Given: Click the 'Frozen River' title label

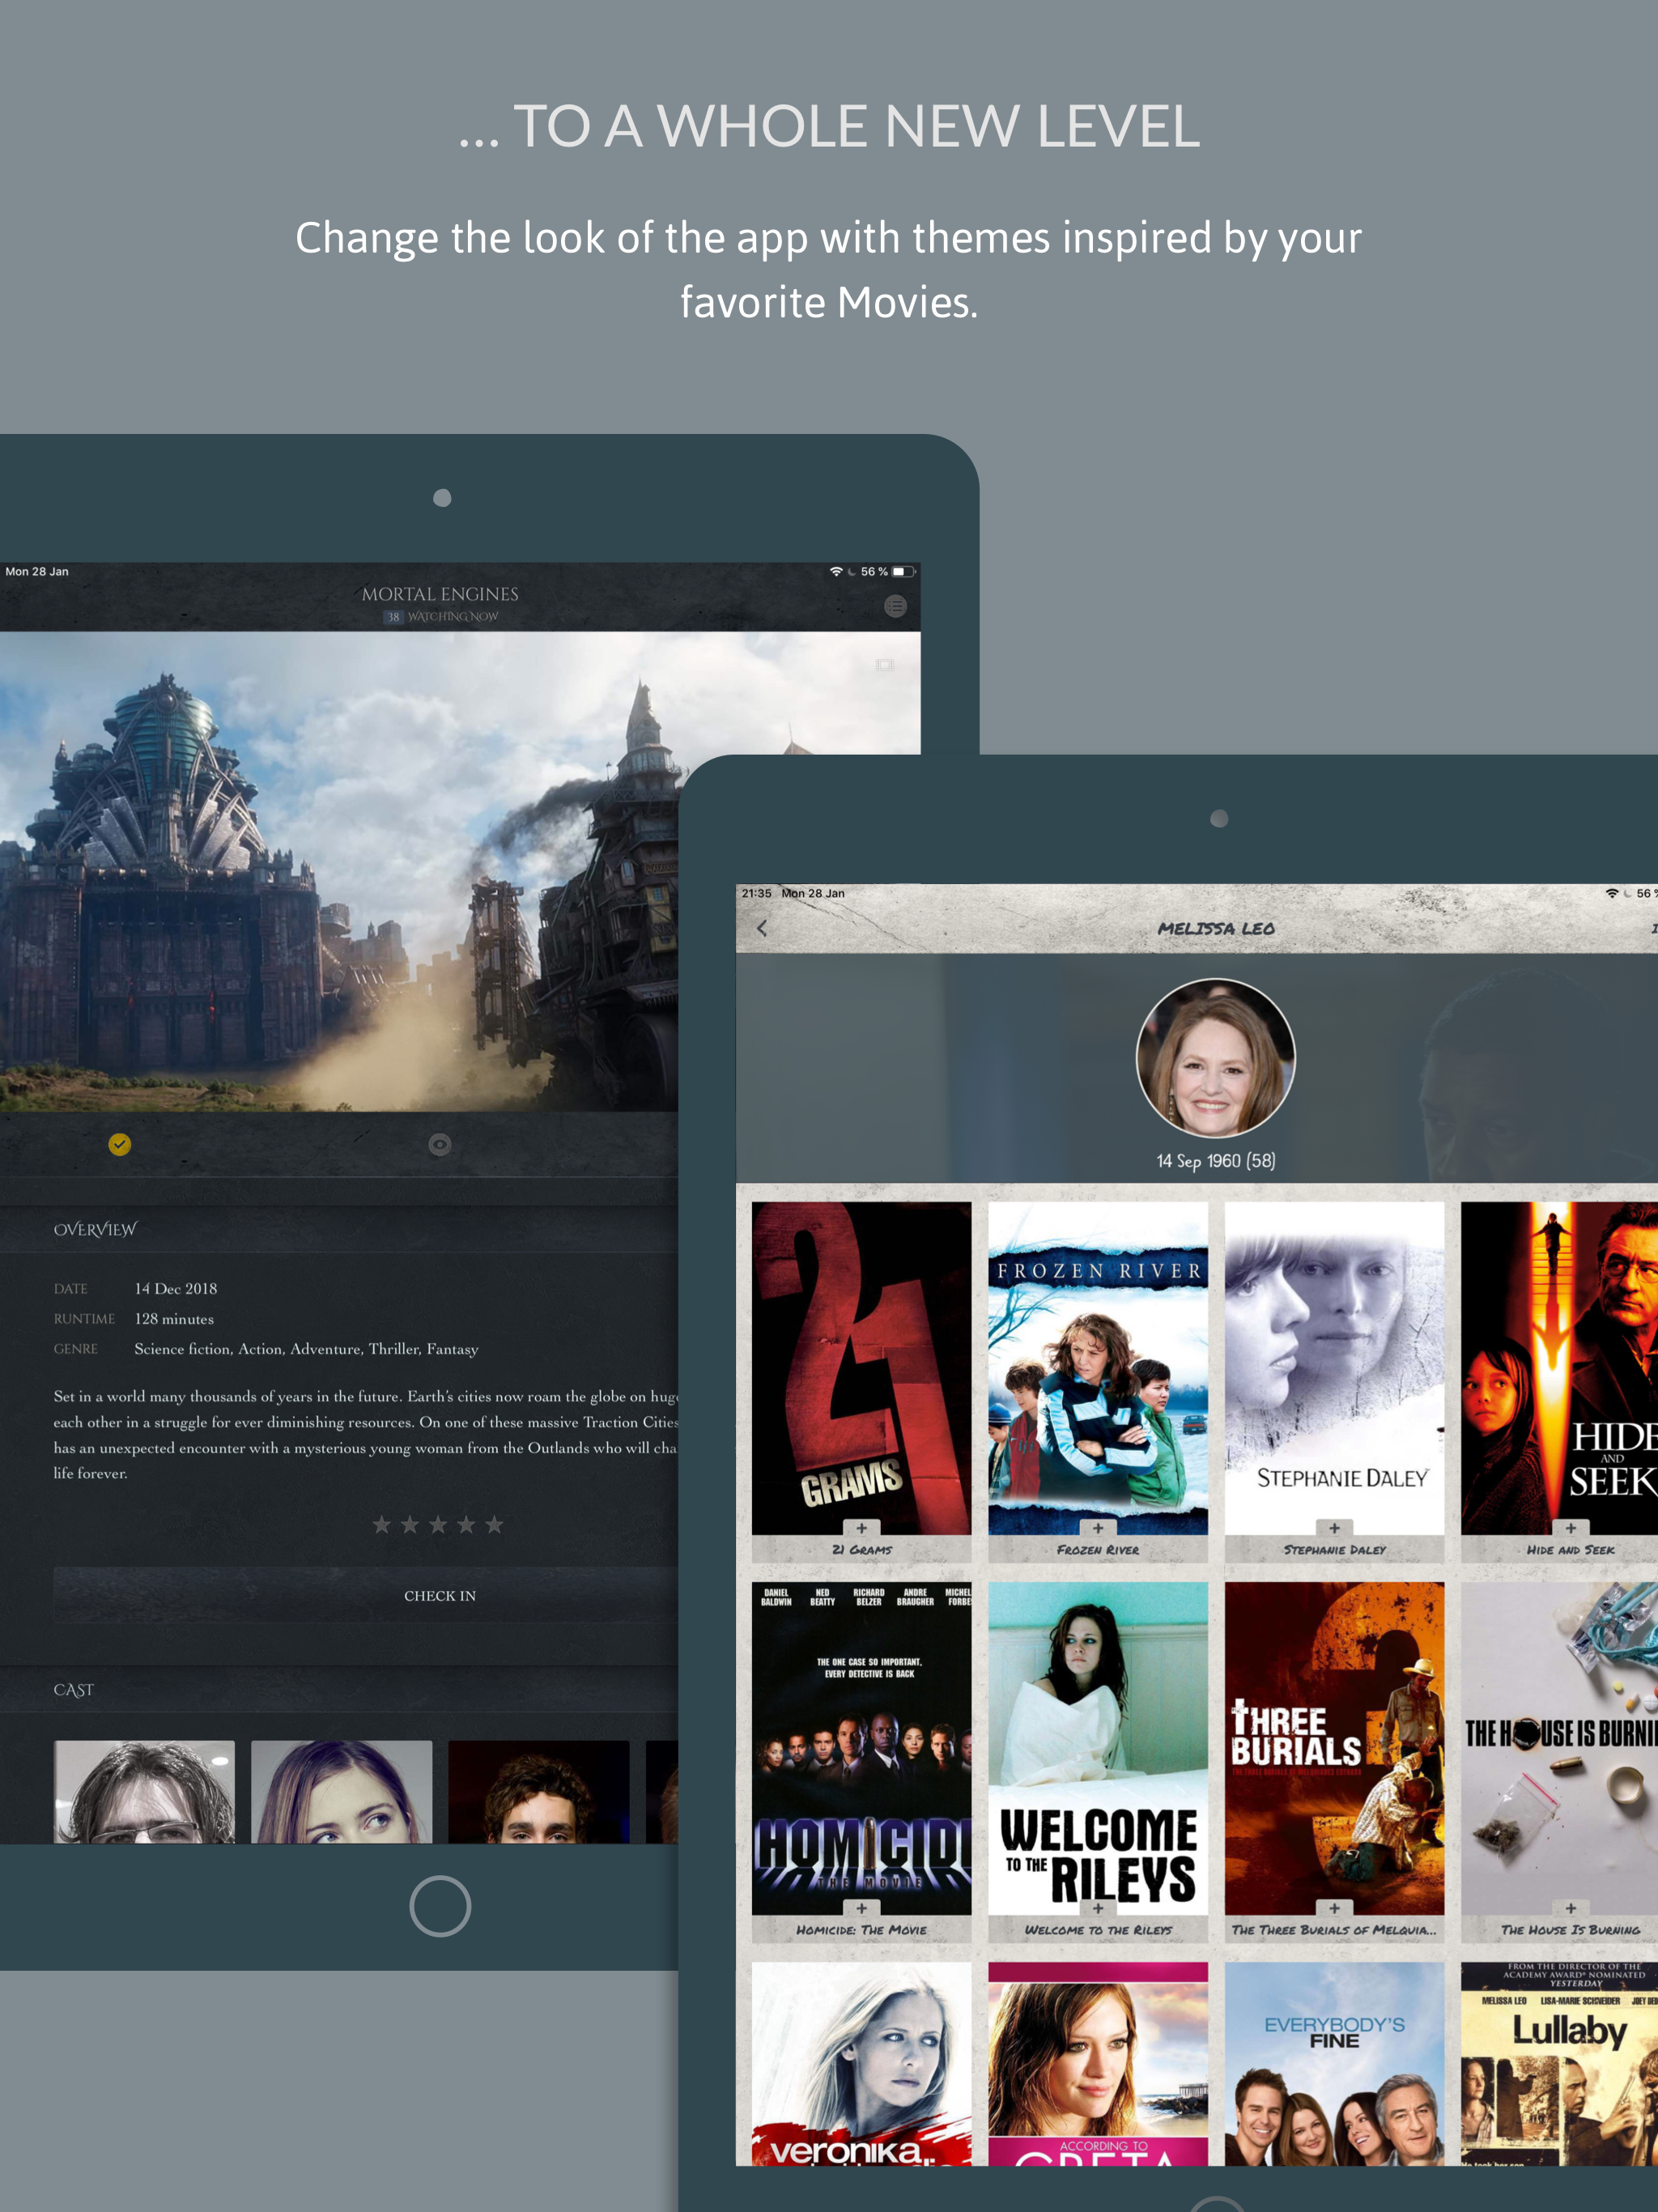Looking at the screenshot, I should [x=1098, y=1550].
